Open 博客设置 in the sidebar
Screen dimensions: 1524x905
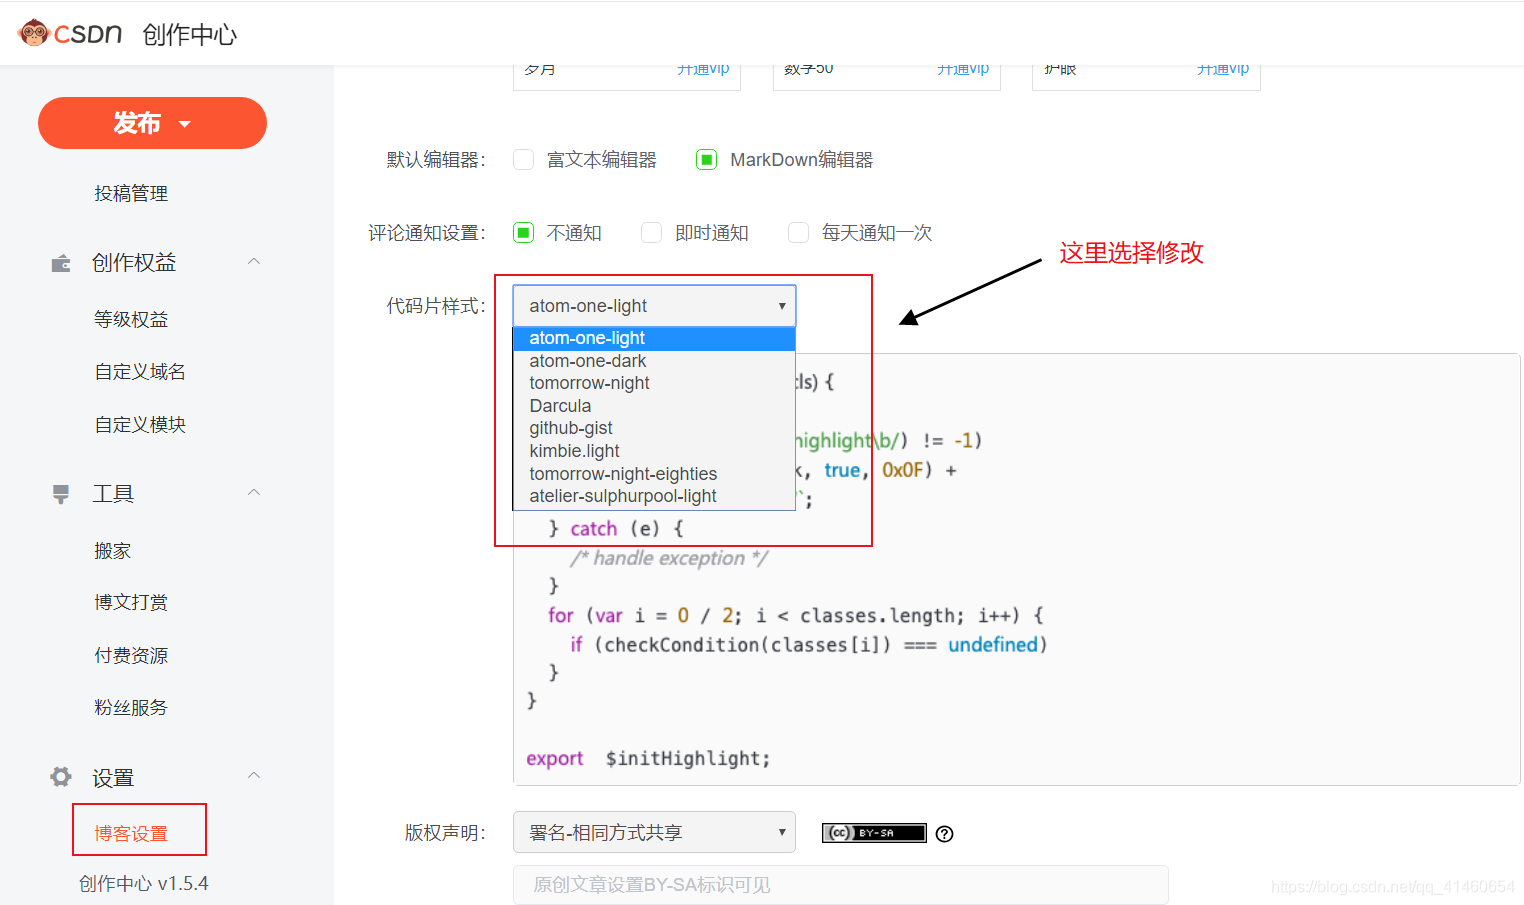coord(131,834)
